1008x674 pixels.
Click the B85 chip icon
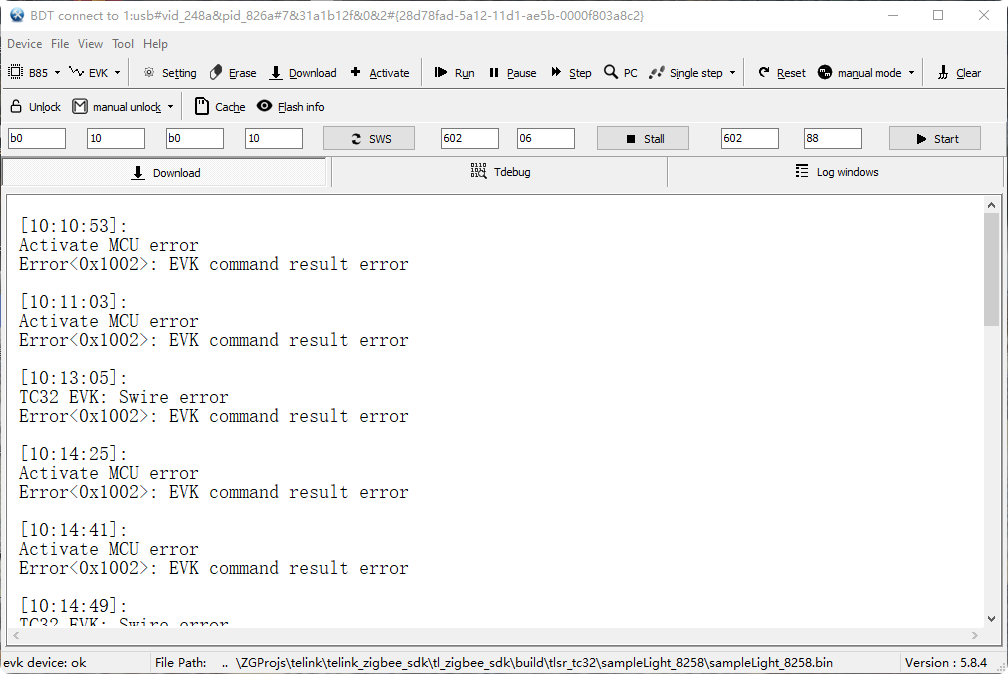(x=15, y=72)
